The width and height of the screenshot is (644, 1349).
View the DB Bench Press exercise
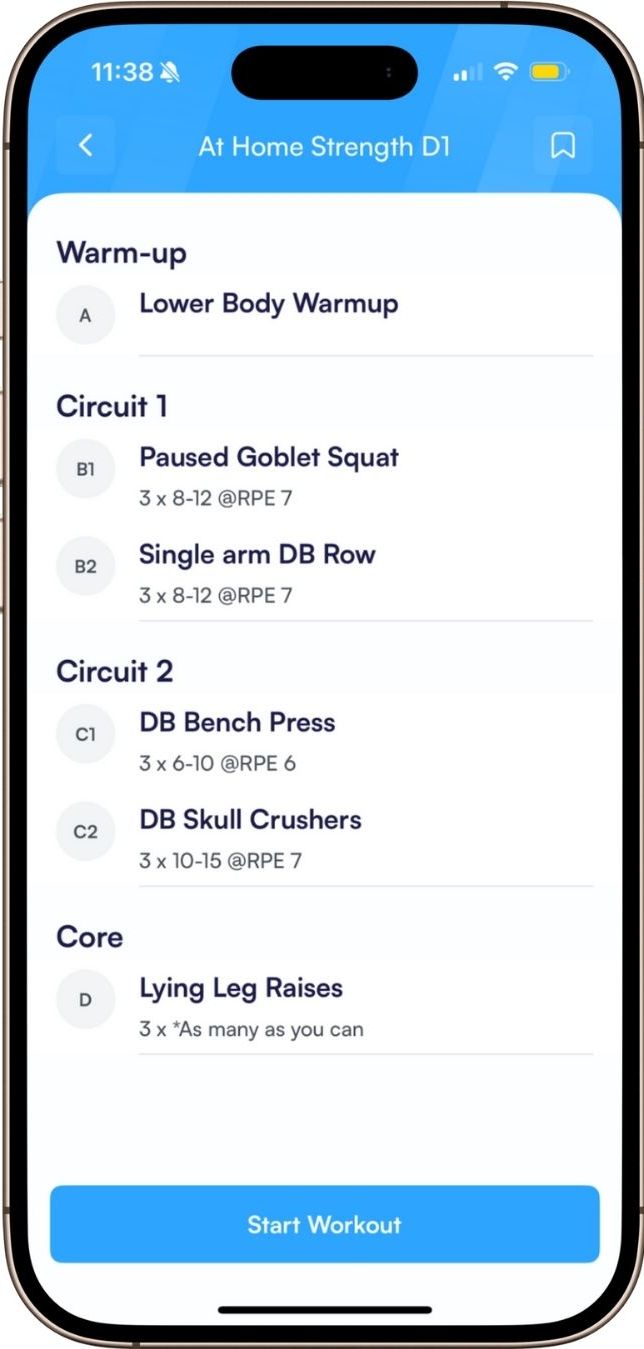237,723
